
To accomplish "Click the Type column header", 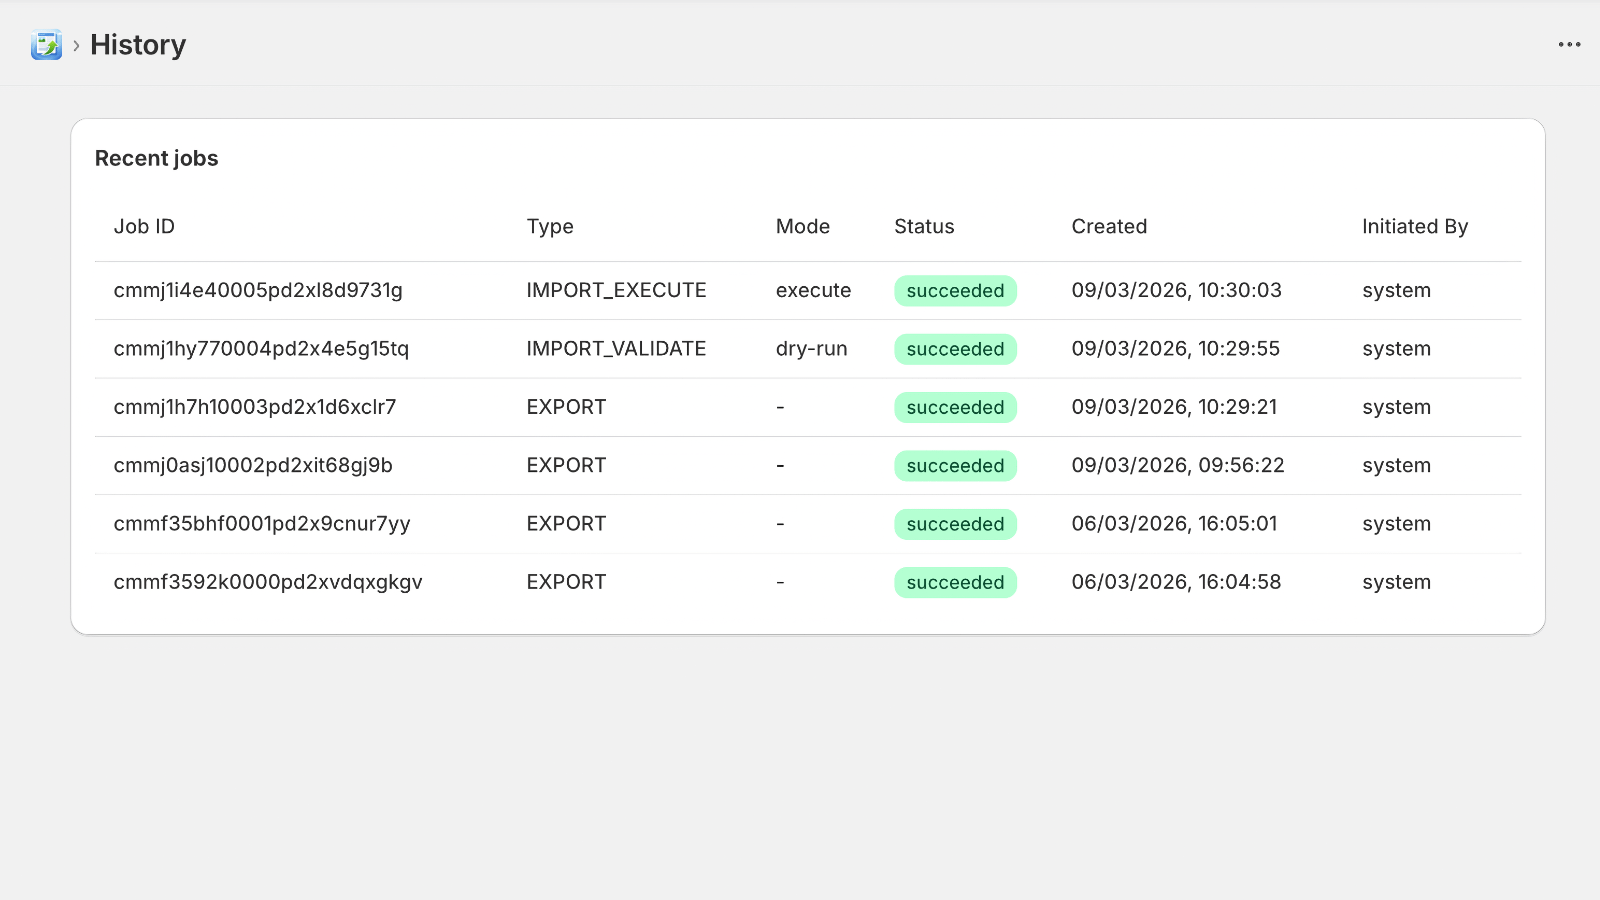I will tap(550, 227).
